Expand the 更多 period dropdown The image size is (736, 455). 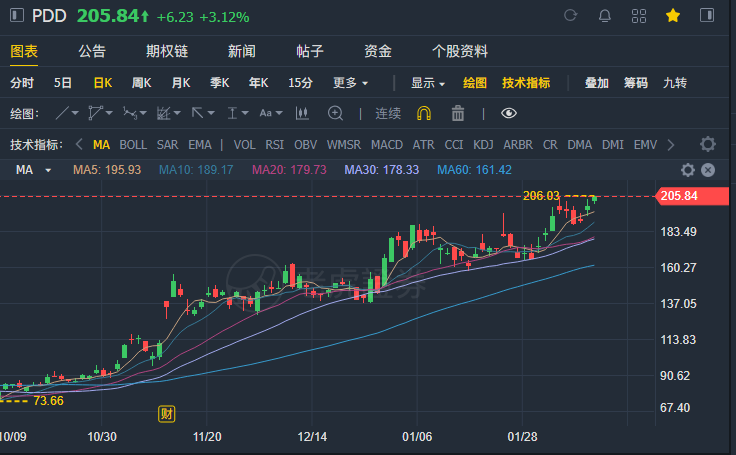pyautogui.click(x=350, y=83)
